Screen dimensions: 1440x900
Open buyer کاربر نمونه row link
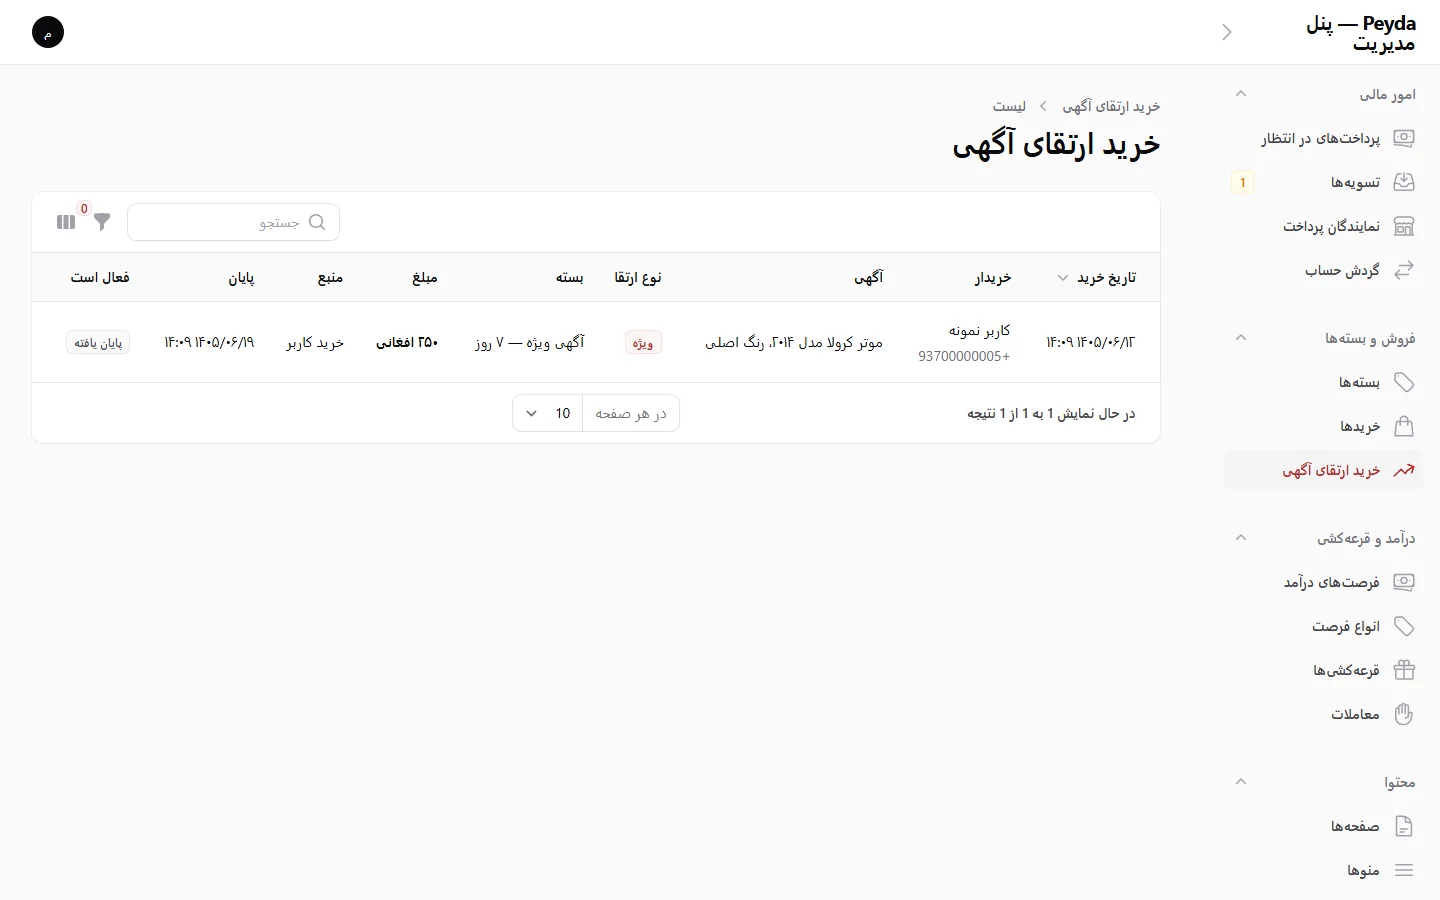point(964,342)
